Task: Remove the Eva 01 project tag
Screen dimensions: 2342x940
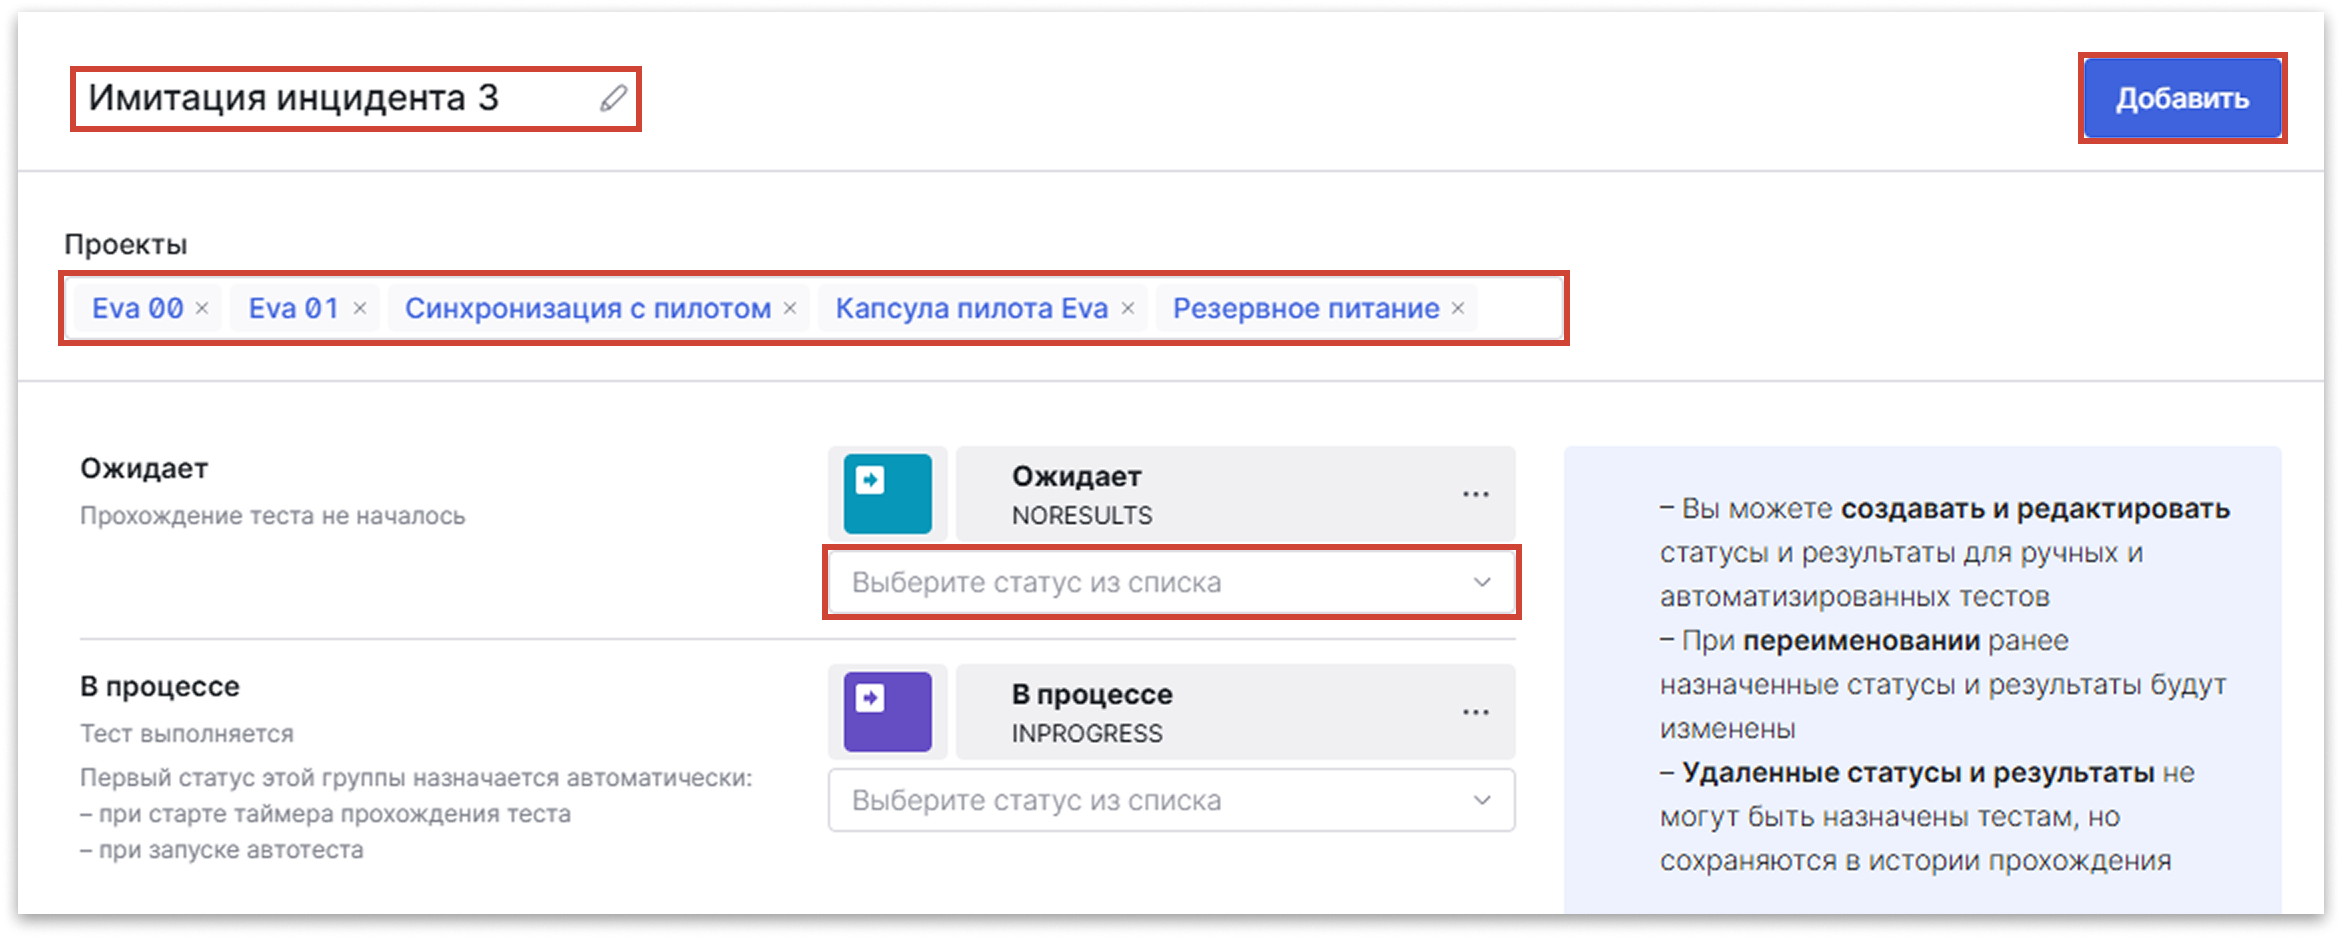Action: [358, 308]
